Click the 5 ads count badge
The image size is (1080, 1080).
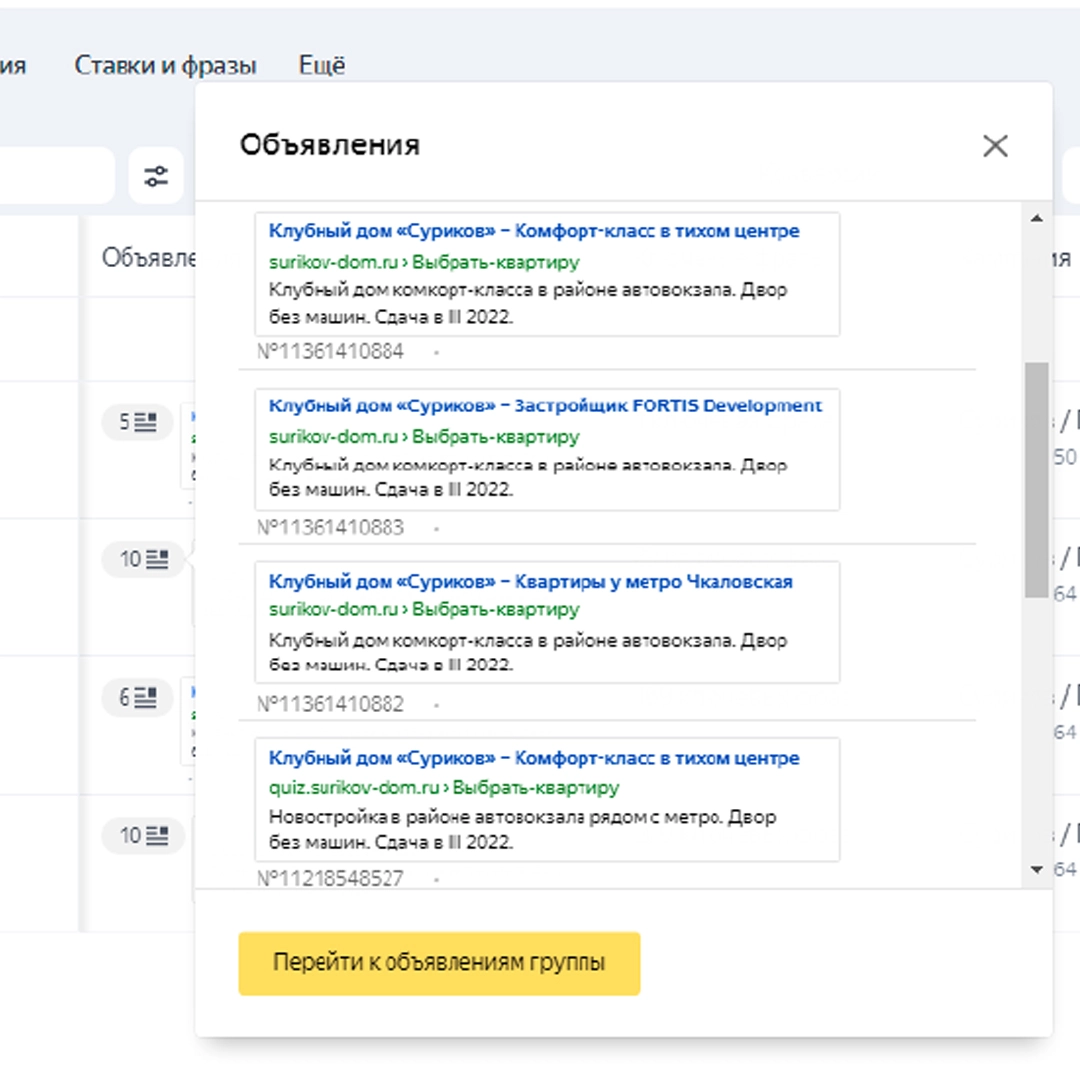(137, 422)
